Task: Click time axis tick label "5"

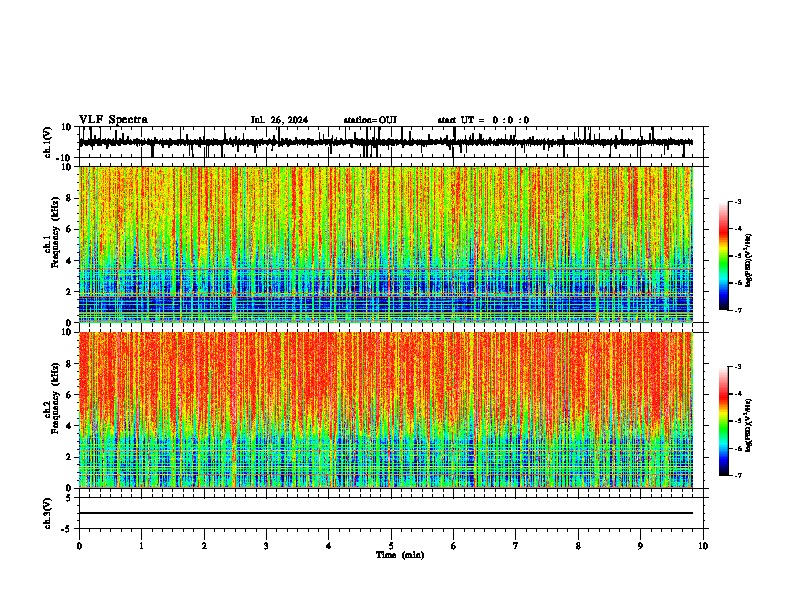Action: (391, 546)
